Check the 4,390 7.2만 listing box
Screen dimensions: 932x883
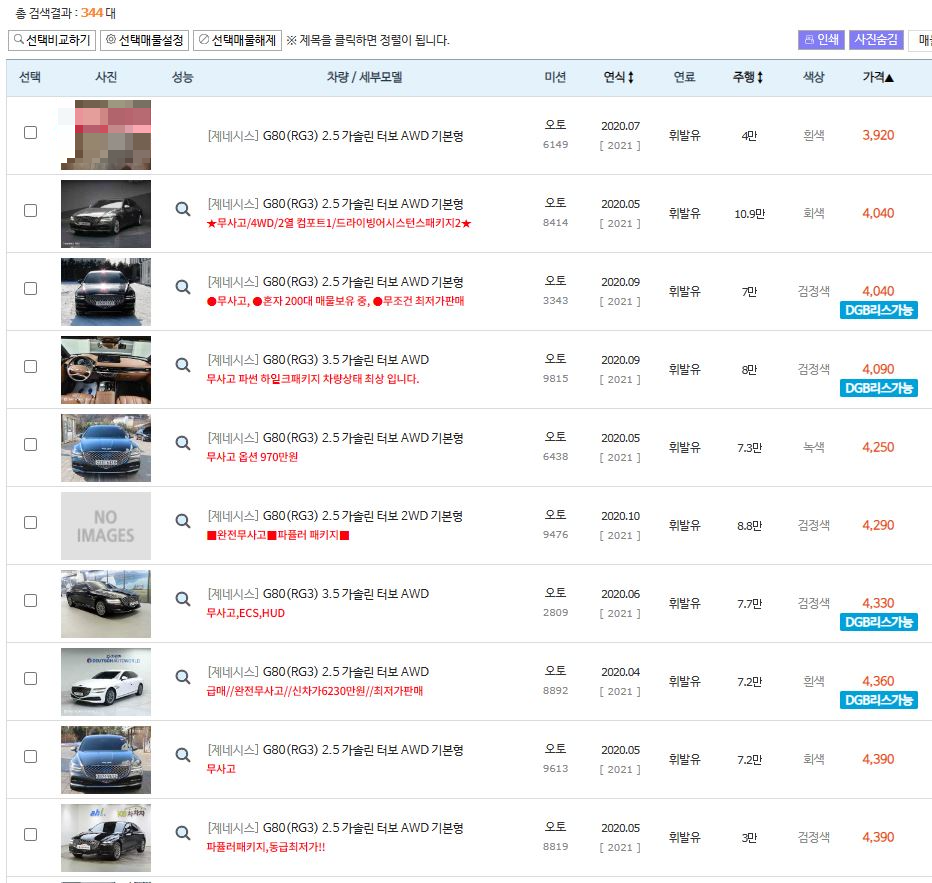point(30,756)
